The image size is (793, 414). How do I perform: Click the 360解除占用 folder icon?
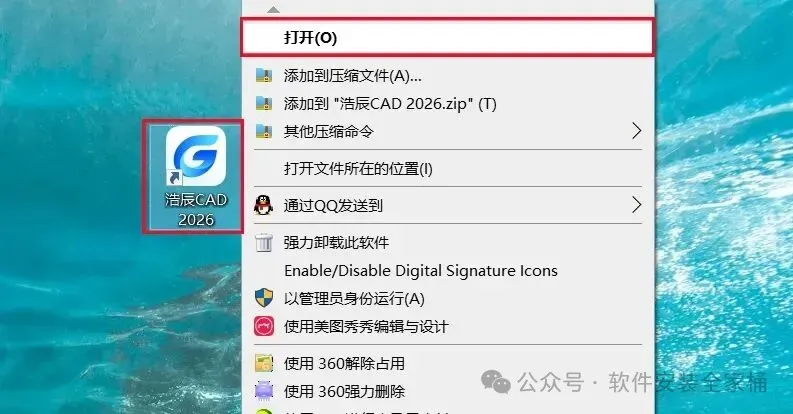[263, 363]
